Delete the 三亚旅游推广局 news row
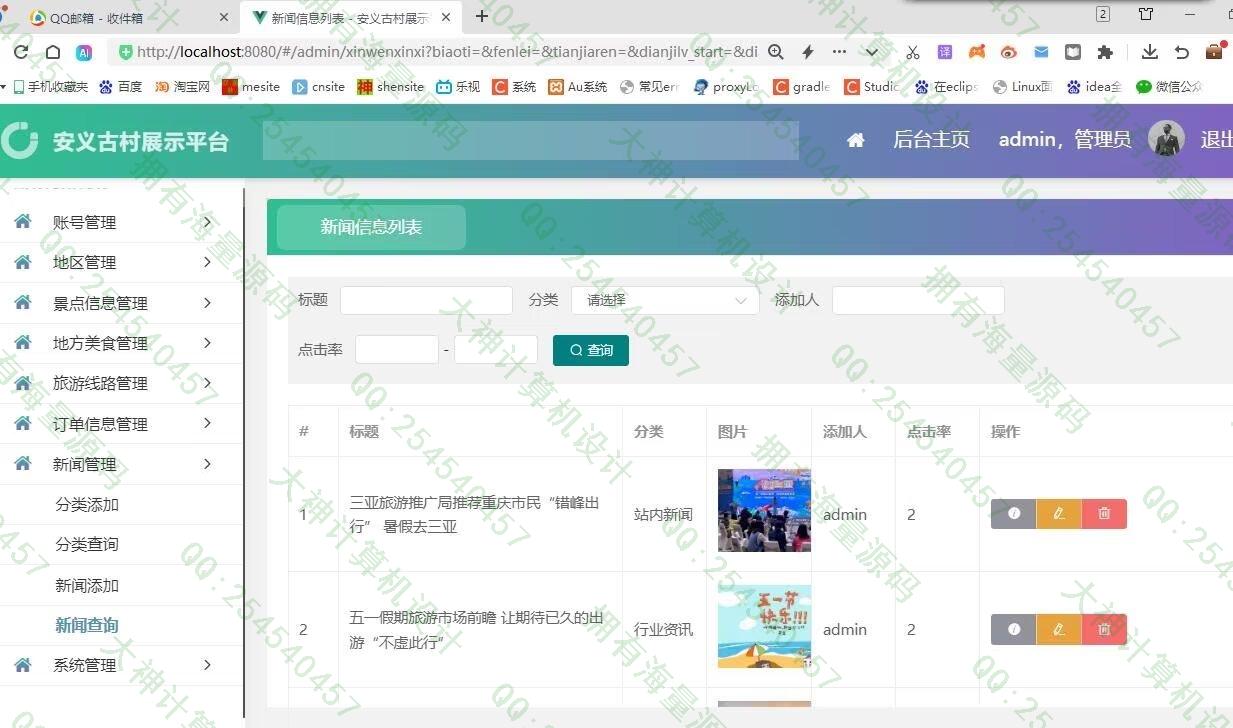1233x728 pixels. click(x=1104, y=514)
